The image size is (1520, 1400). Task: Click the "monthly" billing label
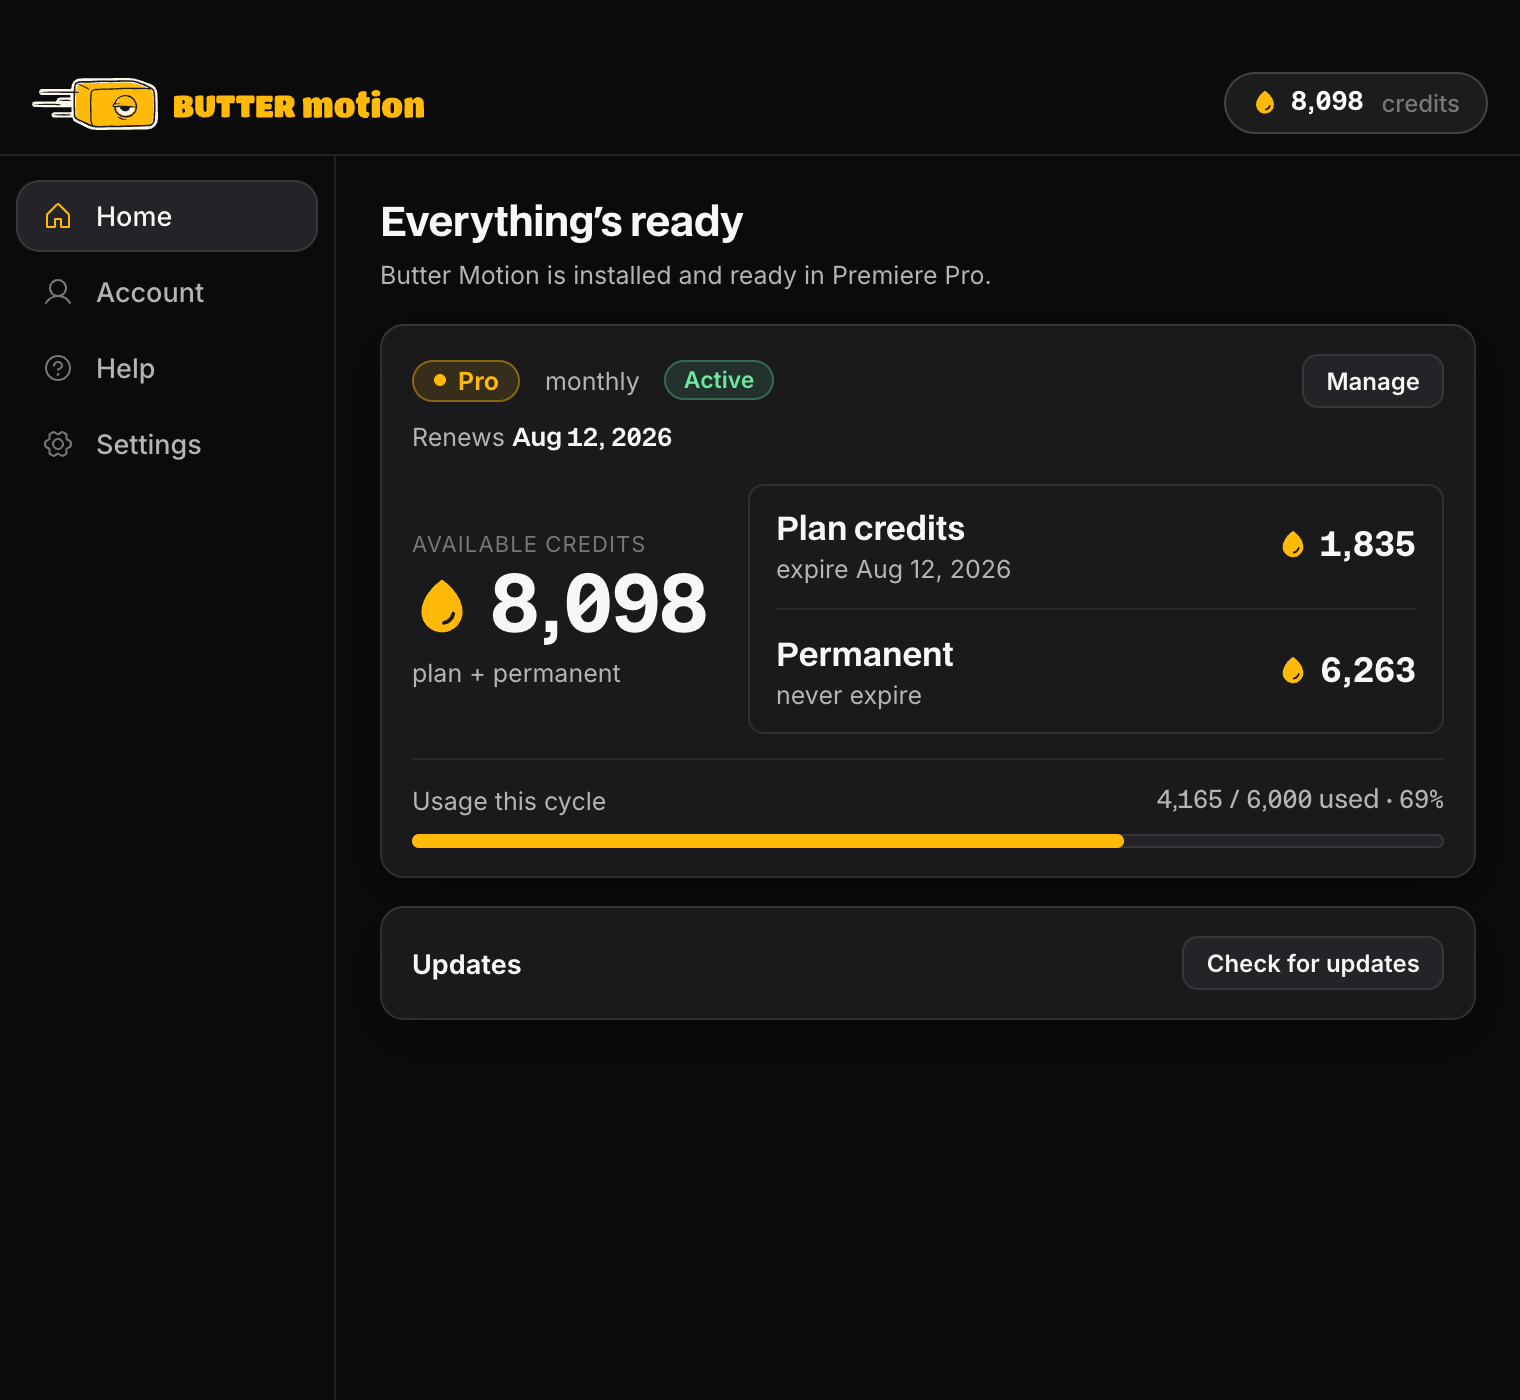click(592, 381)
